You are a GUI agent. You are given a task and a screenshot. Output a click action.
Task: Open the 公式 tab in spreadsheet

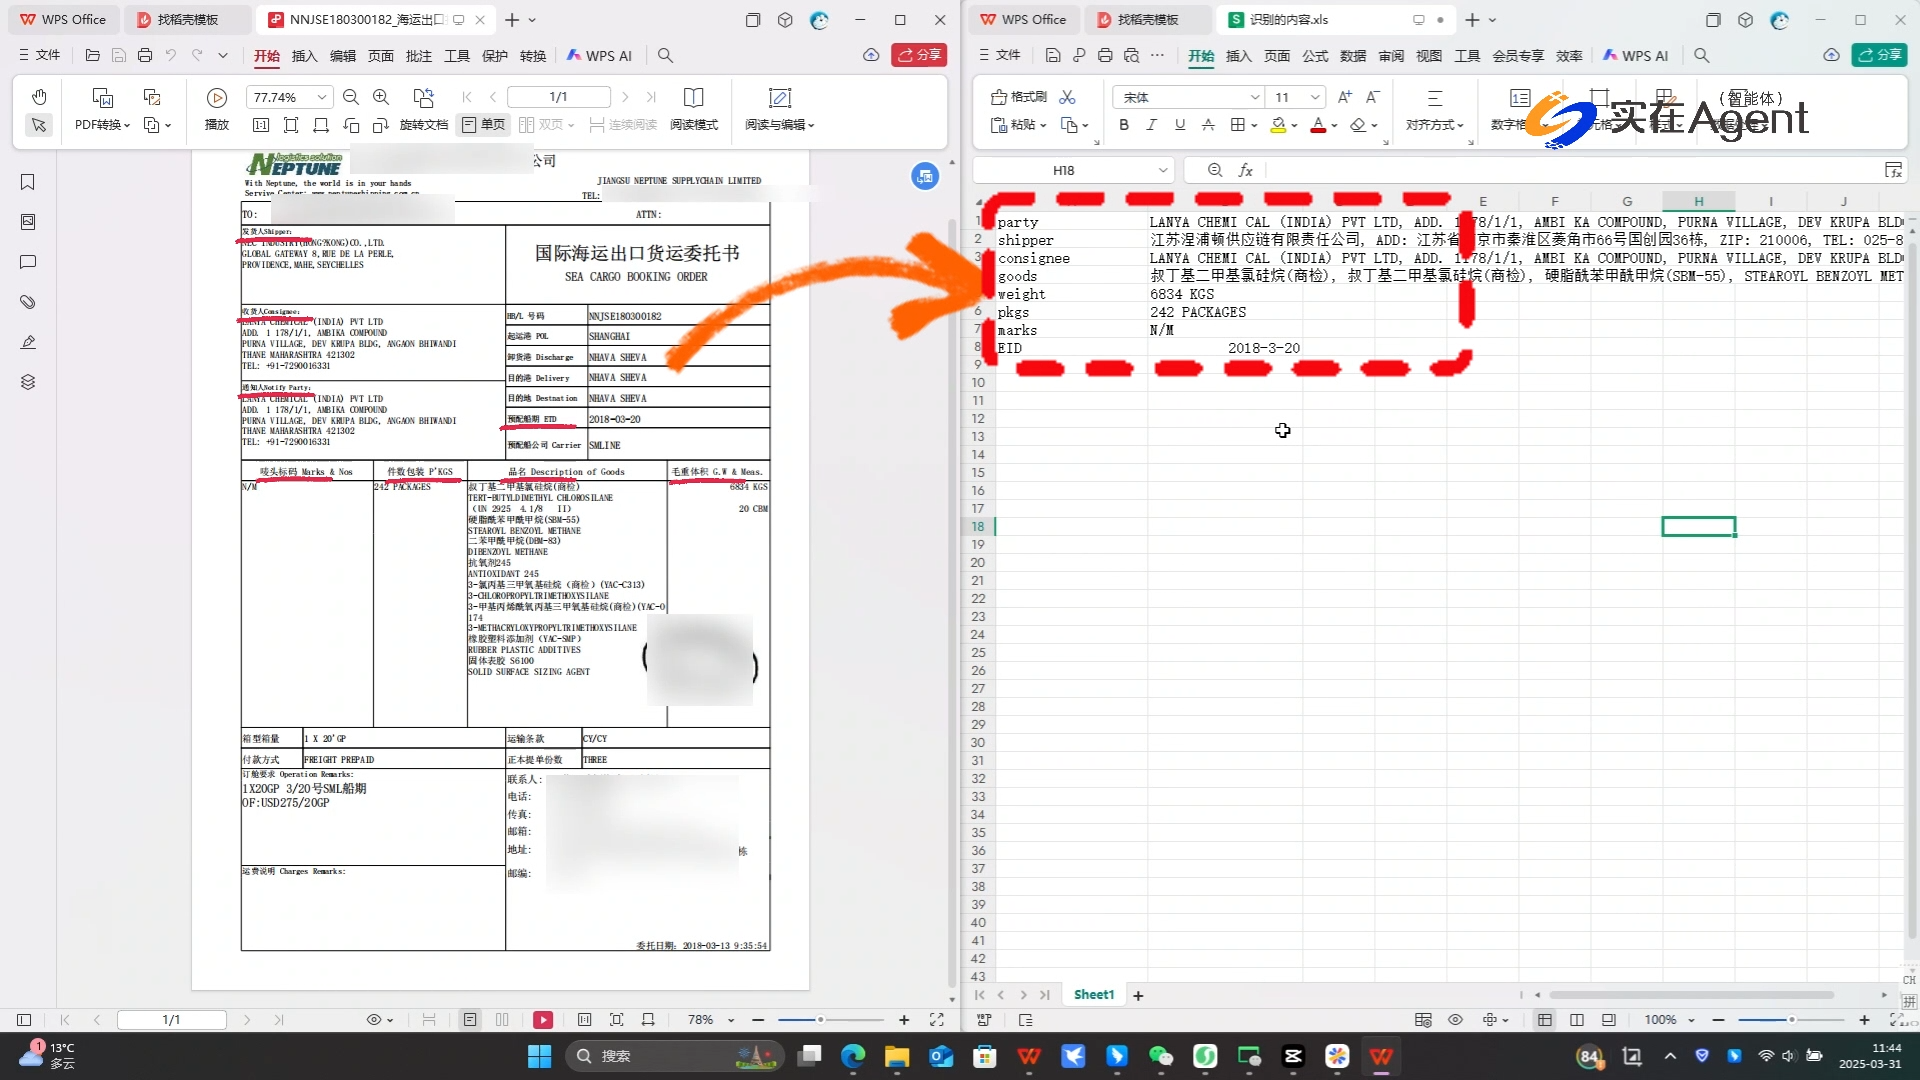tap(1315, 56)
